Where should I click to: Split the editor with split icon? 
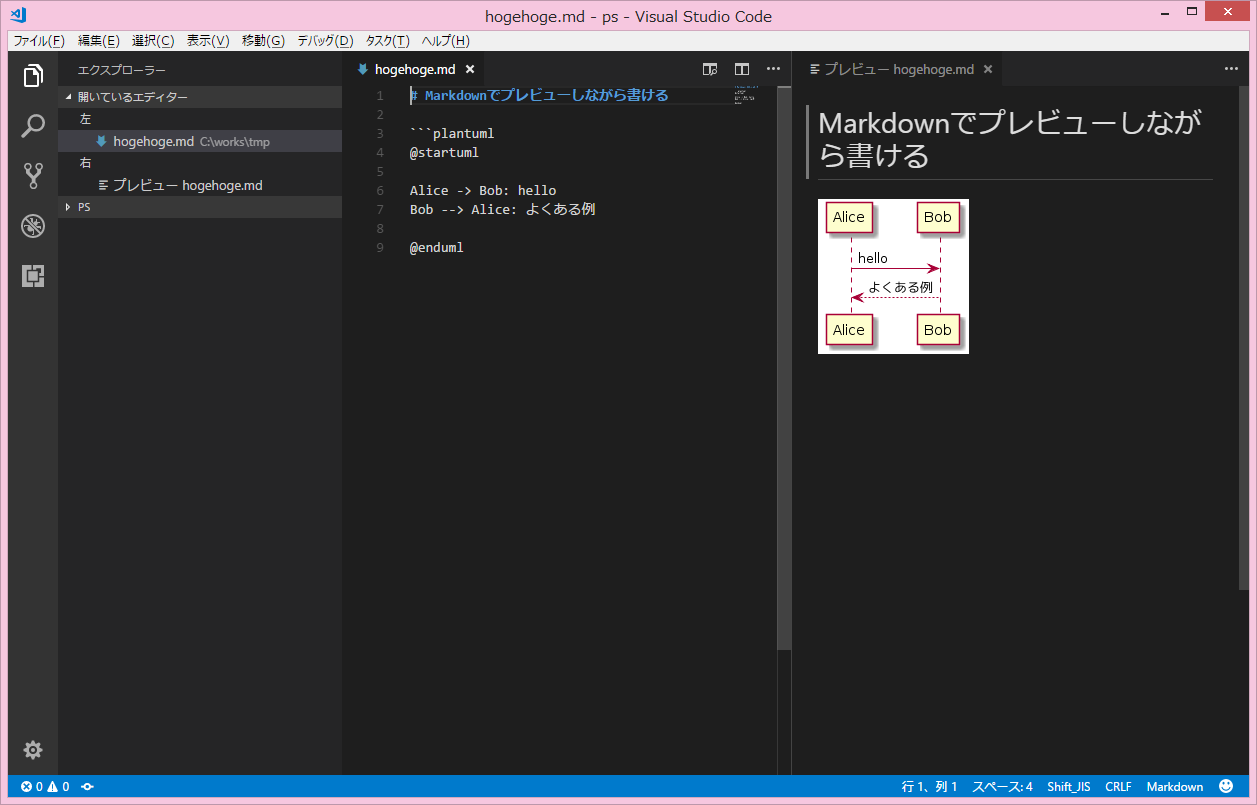pyautogui.click(x=742, y=69)
